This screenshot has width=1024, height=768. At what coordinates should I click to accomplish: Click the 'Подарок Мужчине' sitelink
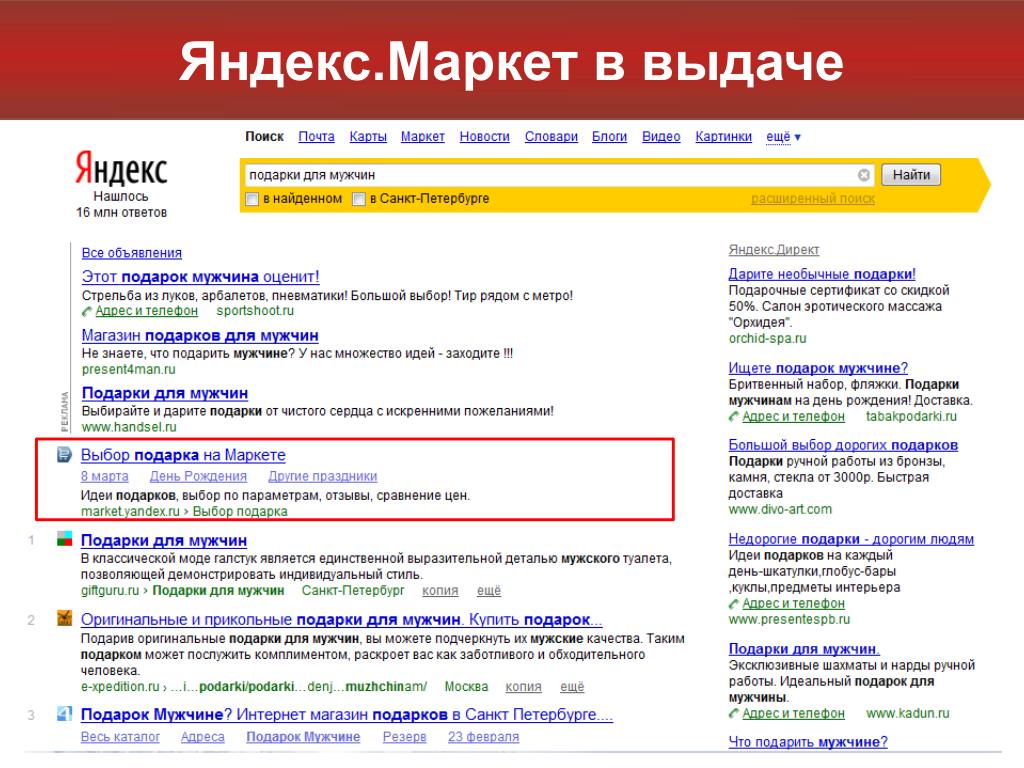click(x=303, y=737)
